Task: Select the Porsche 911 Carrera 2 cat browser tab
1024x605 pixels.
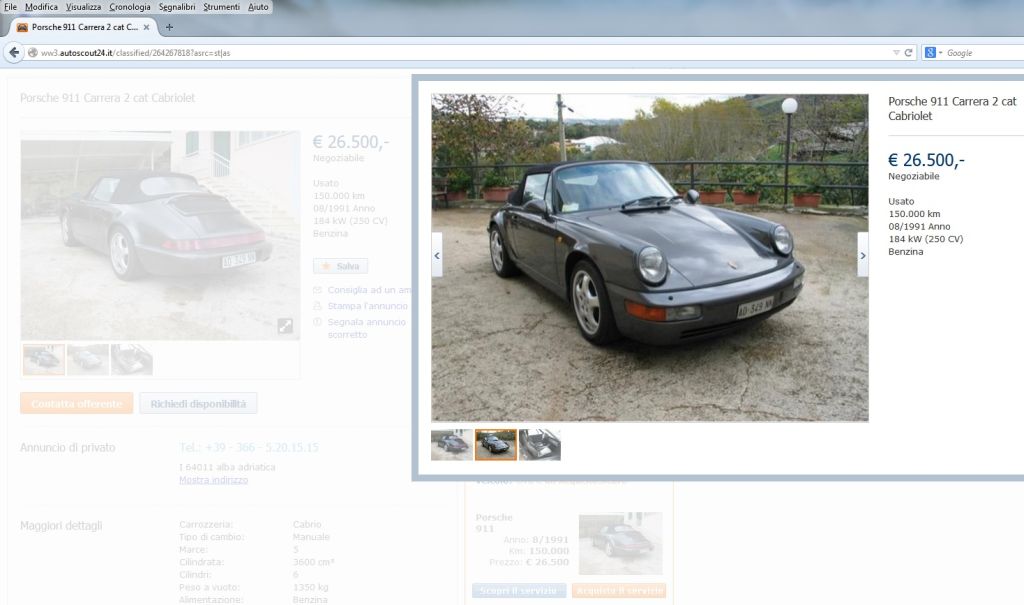Action: click(x=83, y=27)
